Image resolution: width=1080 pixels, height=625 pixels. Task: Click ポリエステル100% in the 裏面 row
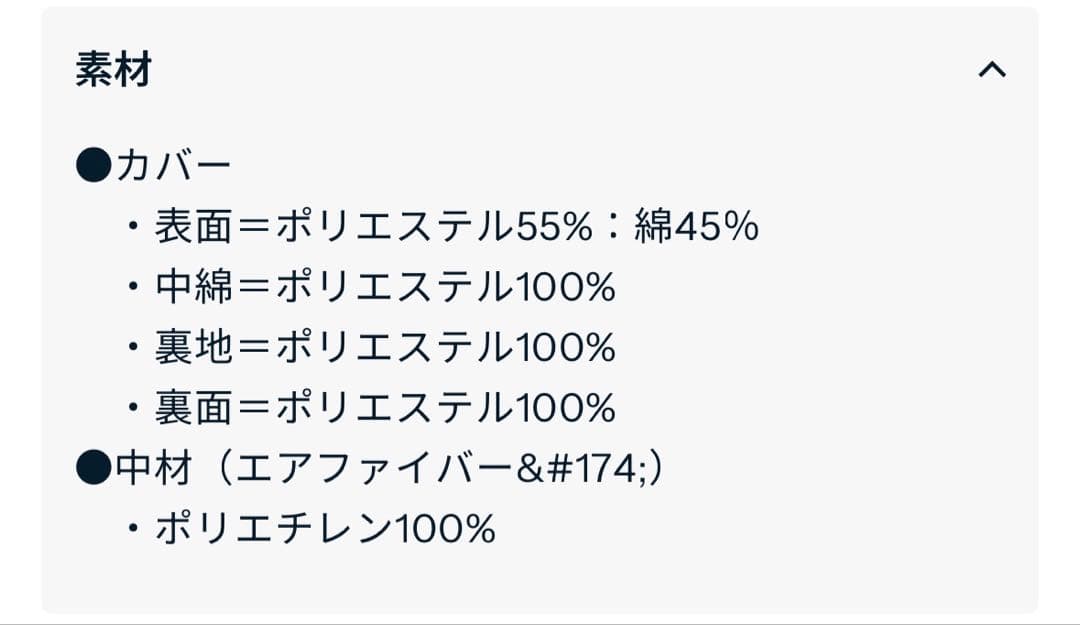click(x=445, y=408)
